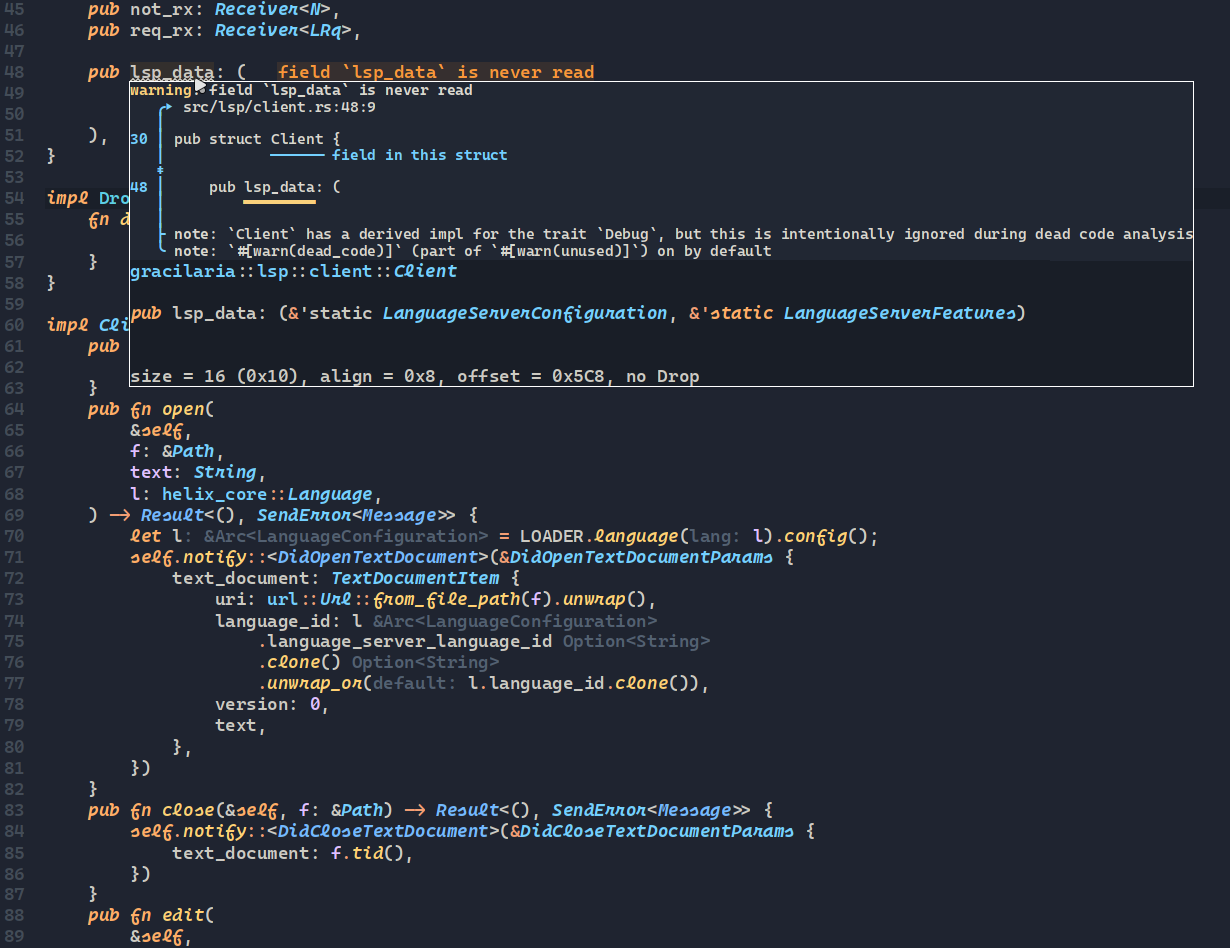Image resolution: width=1230 pixels, height=948 pixels.
Task: Click ".clone()" call on line 76
Action: [x=299, y=662]
